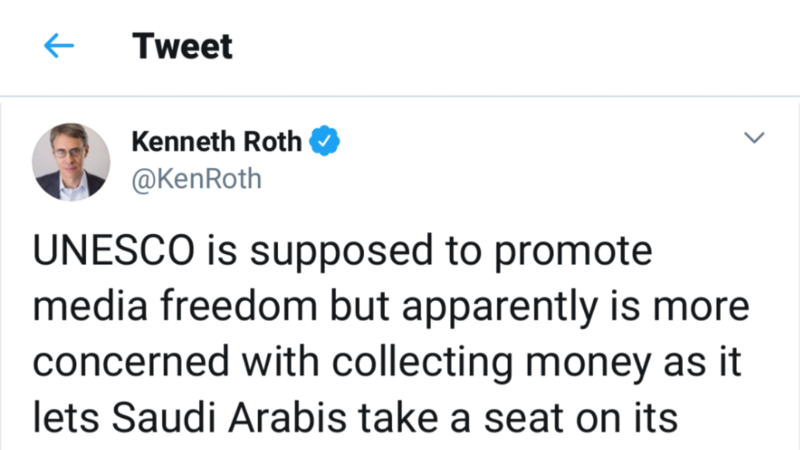Click the Tweet header title
Screen dimensions: 800x450
[182, 47]
